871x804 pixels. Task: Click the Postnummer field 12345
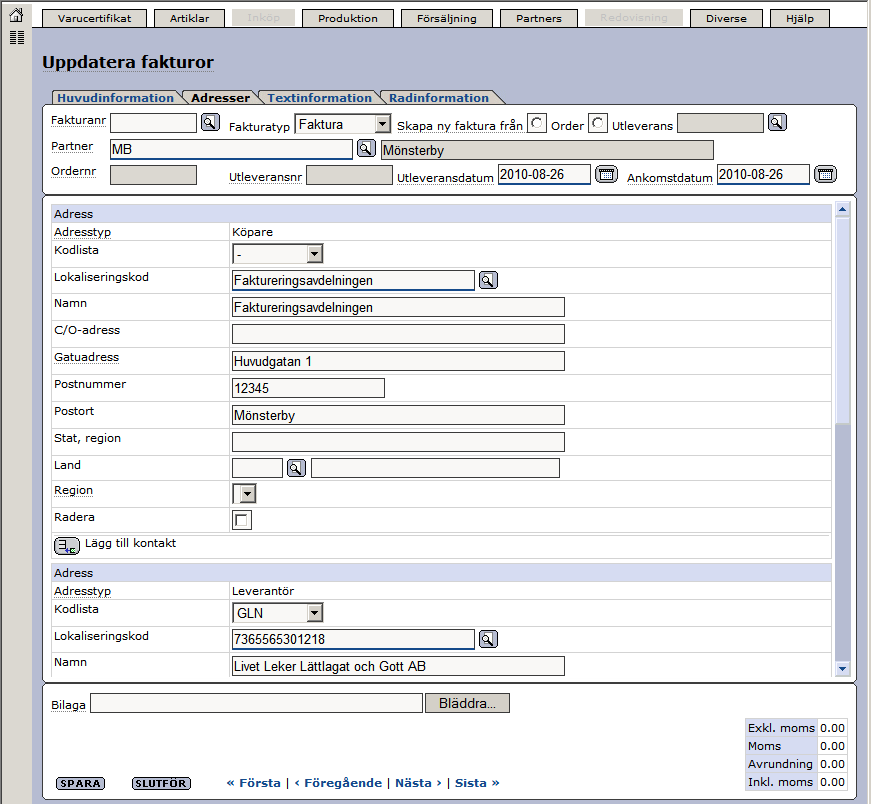(x=308, y=388)
